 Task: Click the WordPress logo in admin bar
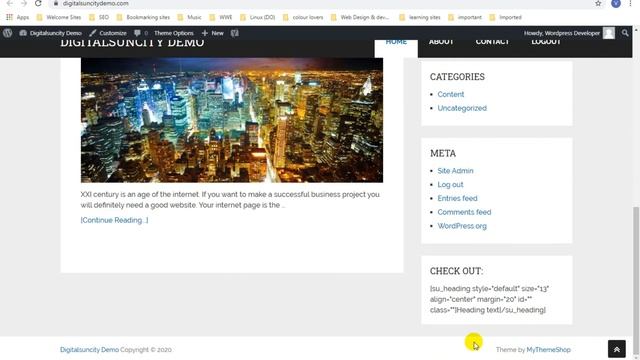[7, 33]
